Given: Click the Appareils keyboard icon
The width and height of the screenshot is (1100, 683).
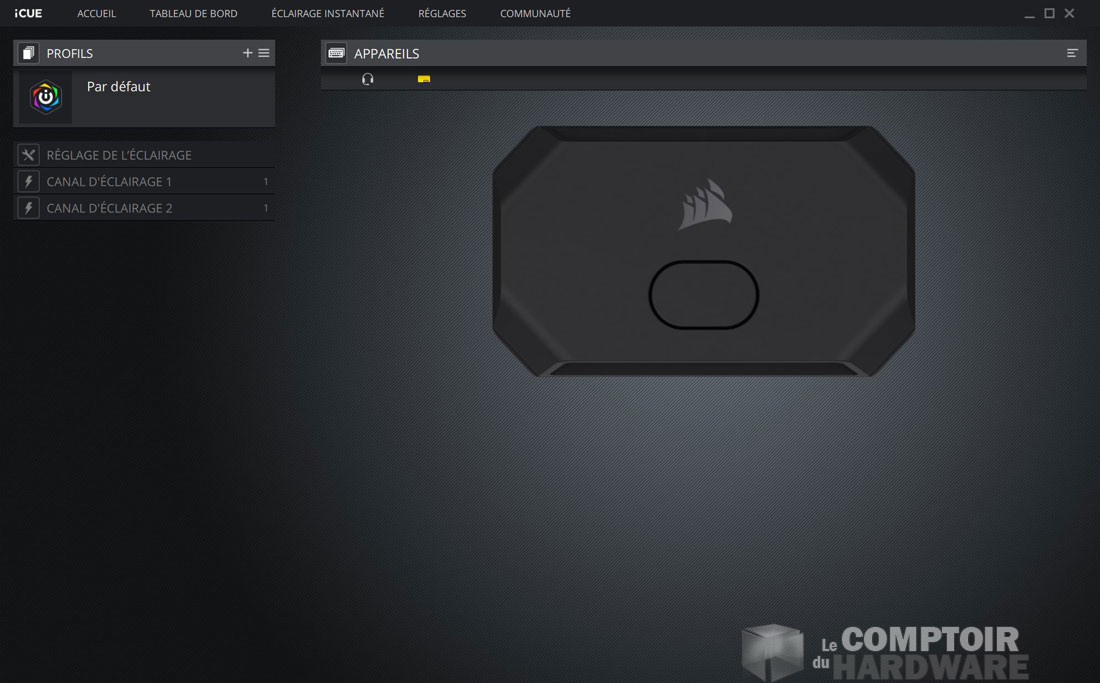Looking at the screenshot, I should [x=336, y=53].
